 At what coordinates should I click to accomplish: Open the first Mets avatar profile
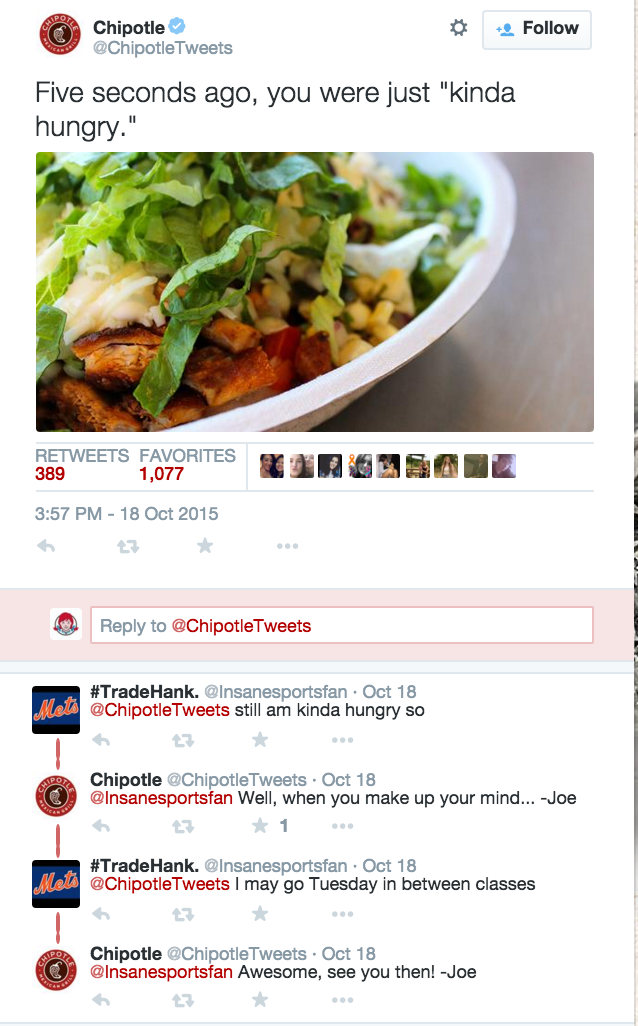coord(56,709)
